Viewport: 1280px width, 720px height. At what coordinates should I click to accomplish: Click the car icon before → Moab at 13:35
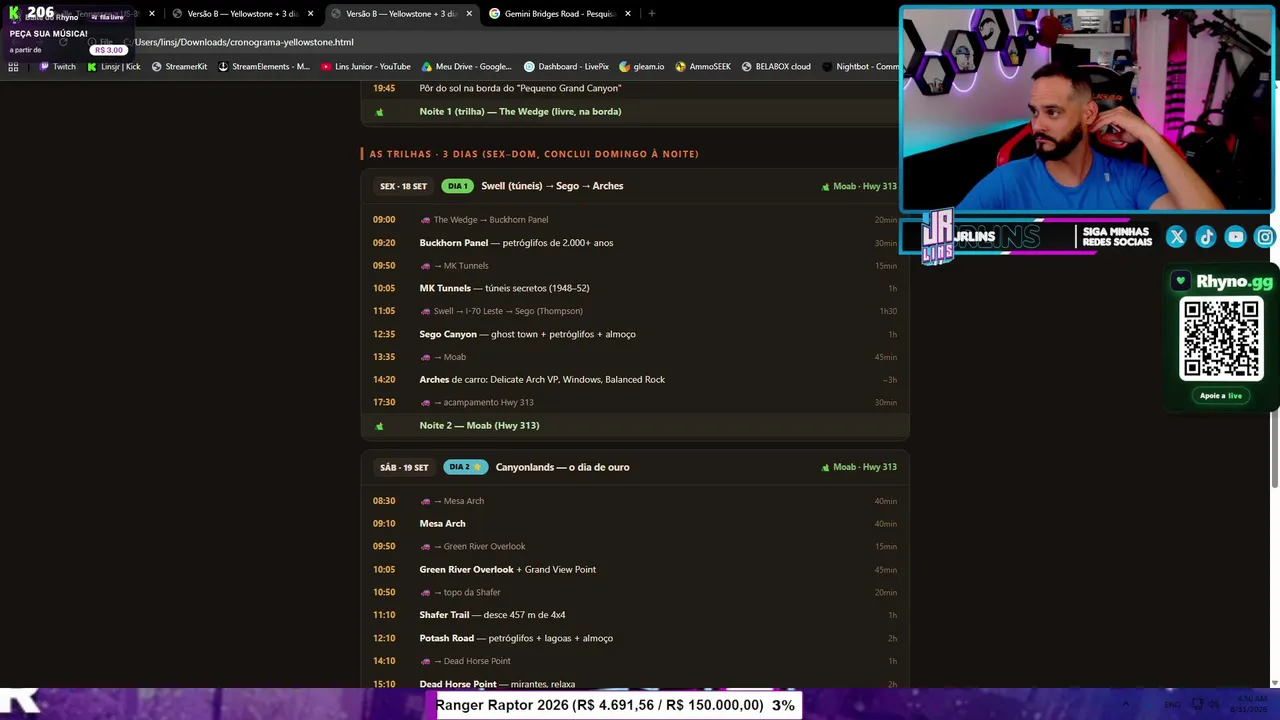[x=425, y=357]
